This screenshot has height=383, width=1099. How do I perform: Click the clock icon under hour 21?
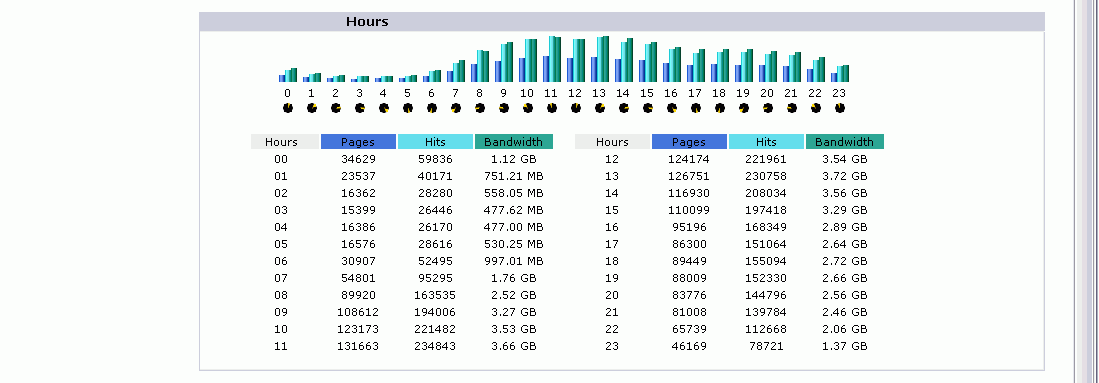click(791, 108)
